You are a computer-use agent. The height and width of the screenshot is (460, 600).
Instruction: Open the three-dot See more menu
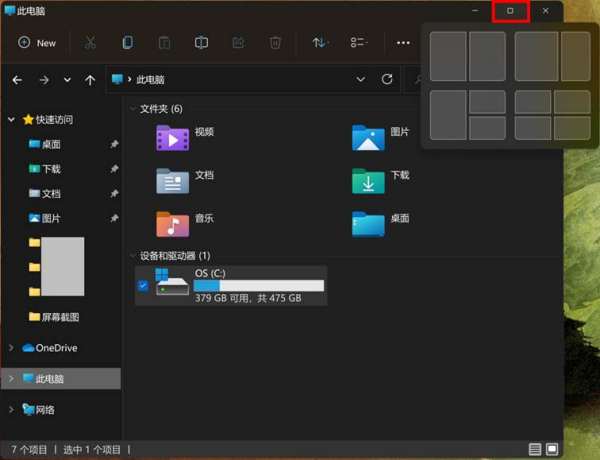pyautogui.click(x=403, y=43)
